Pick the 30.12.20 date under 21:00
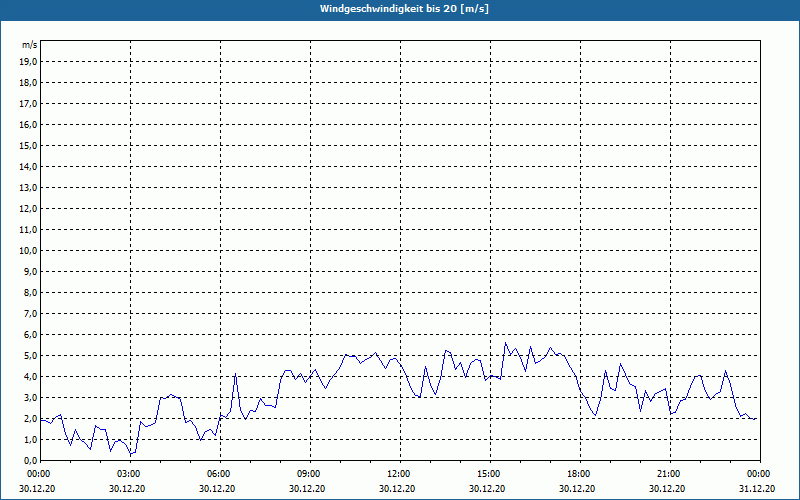The image size is (800, 500). (667, 488)
